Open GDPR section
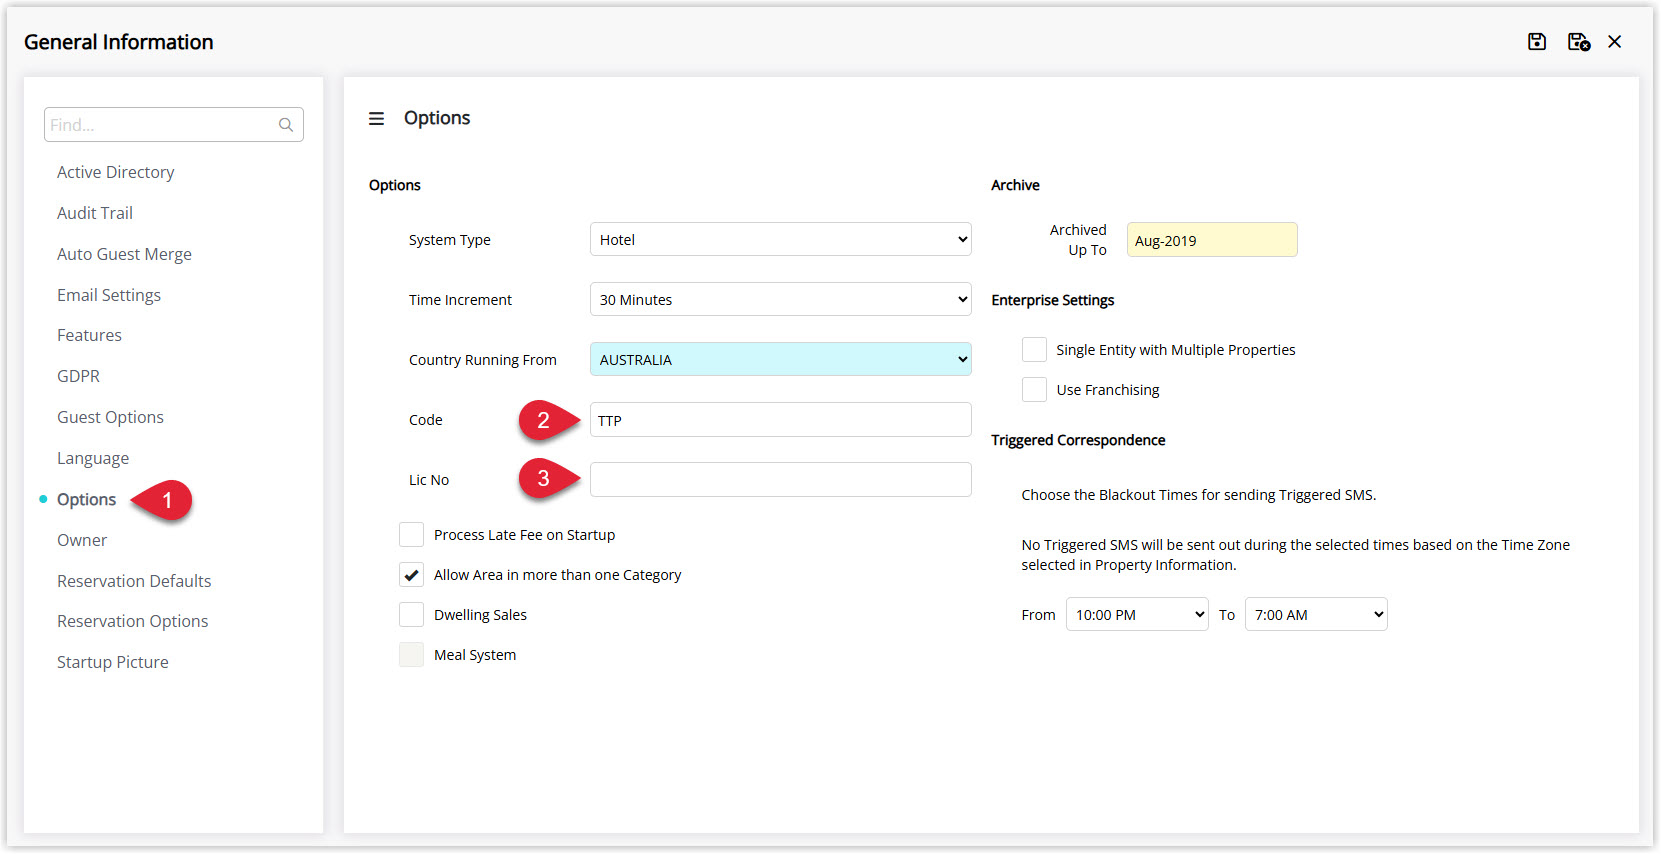1661x854 pixels. coord(78,376)
